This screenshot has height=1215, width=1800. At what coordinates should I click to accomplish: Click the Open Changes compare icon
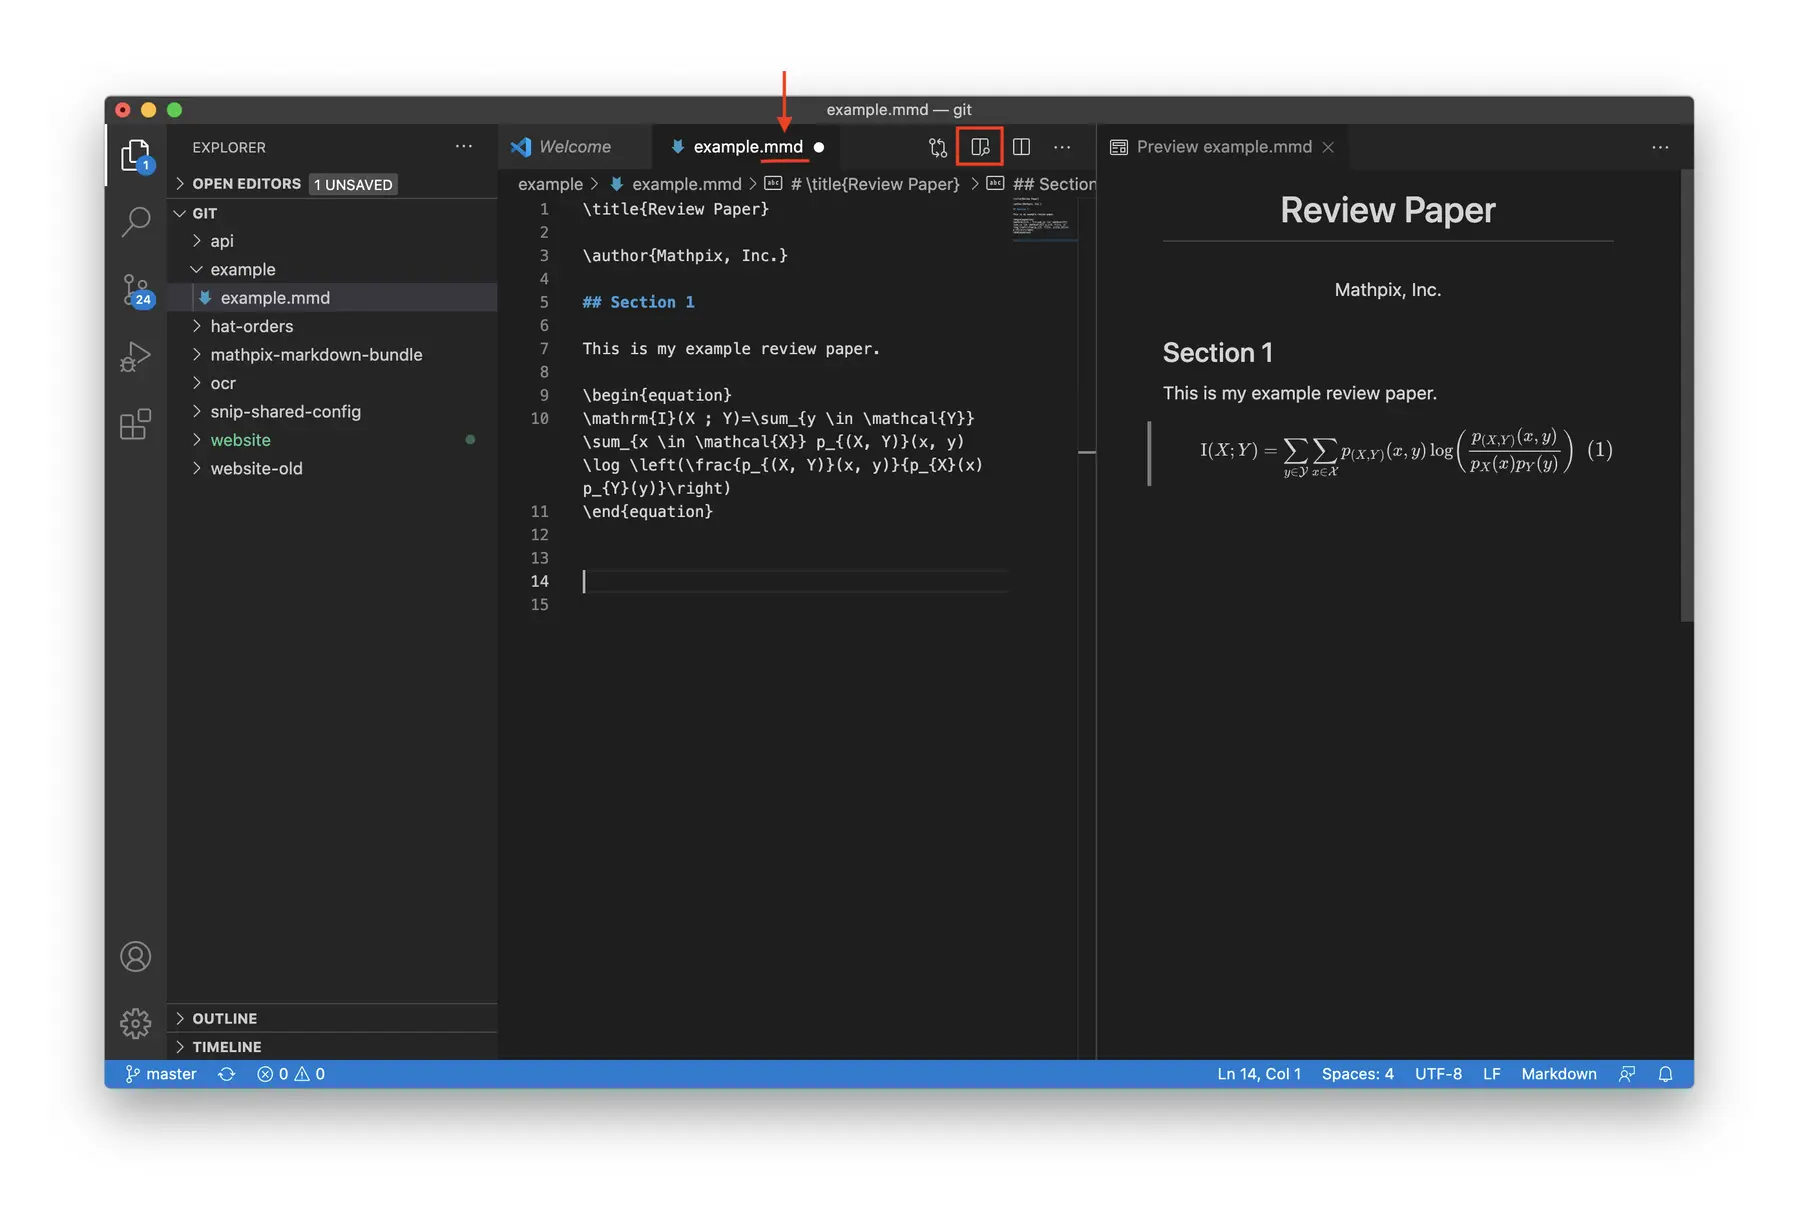click(x=937, y=148)
